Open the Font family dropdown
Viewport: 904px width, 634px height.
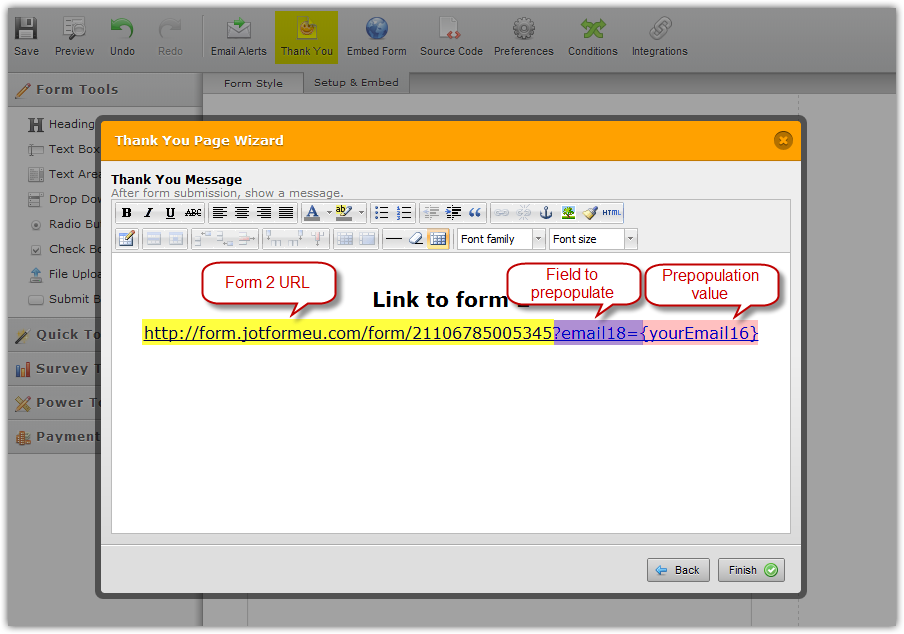coord(501,239)
